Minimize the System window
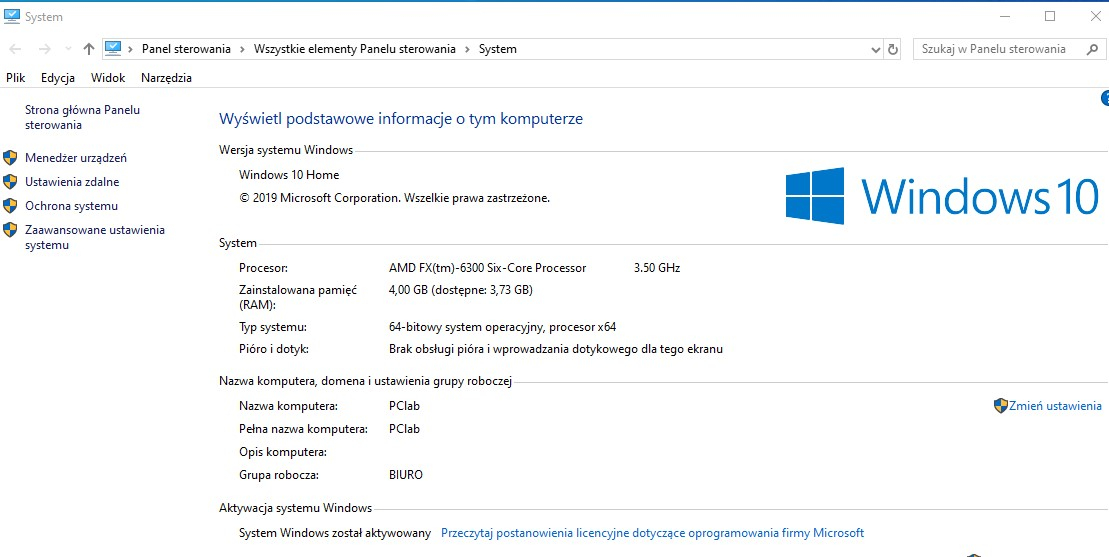 (1005, 16)
